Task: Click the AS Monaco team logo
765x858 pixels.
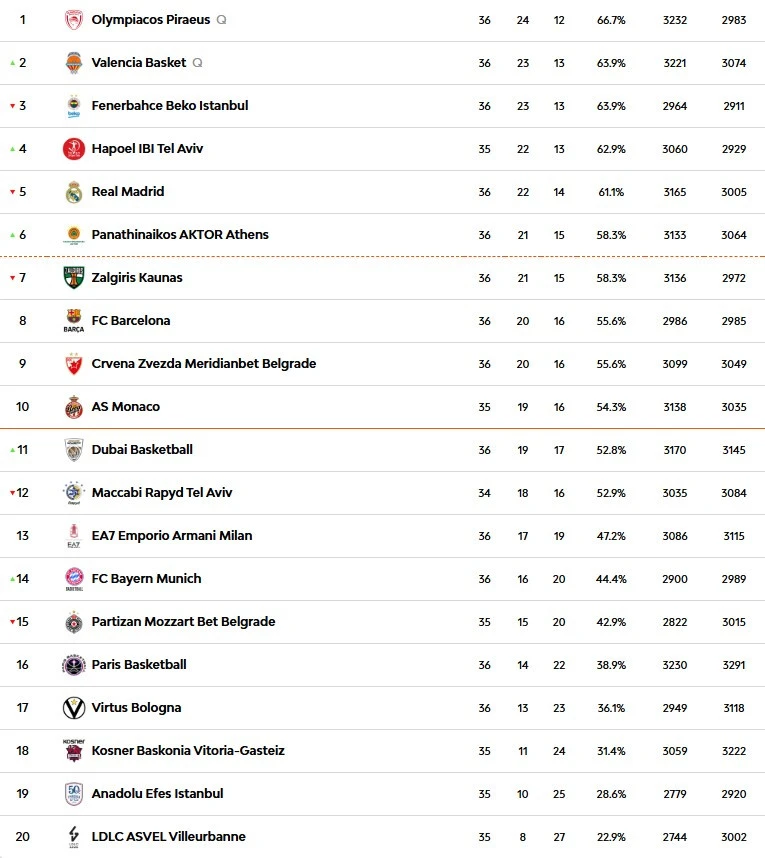Action: click(x=74, y=407)
